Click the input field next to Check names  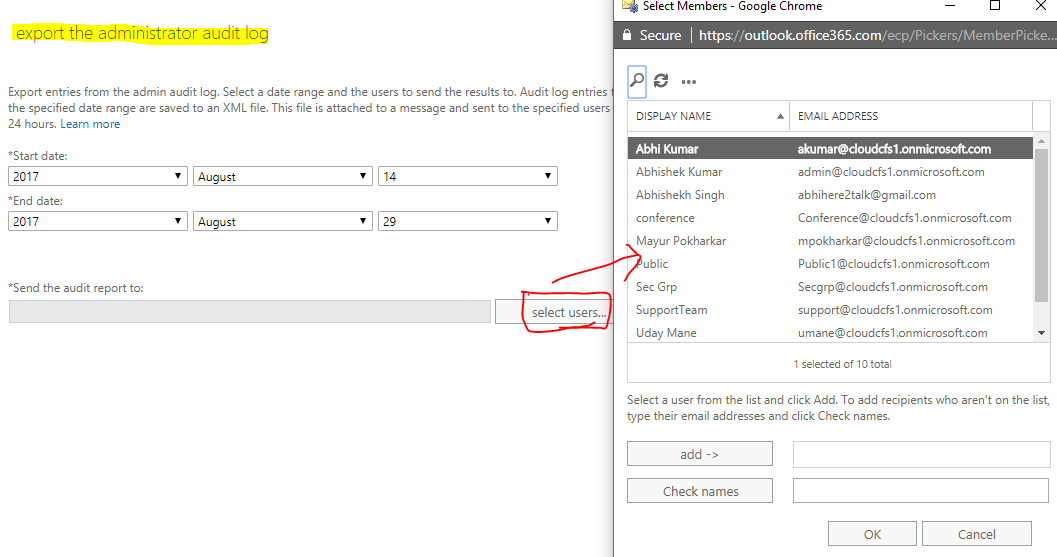[x=921, y=491]
